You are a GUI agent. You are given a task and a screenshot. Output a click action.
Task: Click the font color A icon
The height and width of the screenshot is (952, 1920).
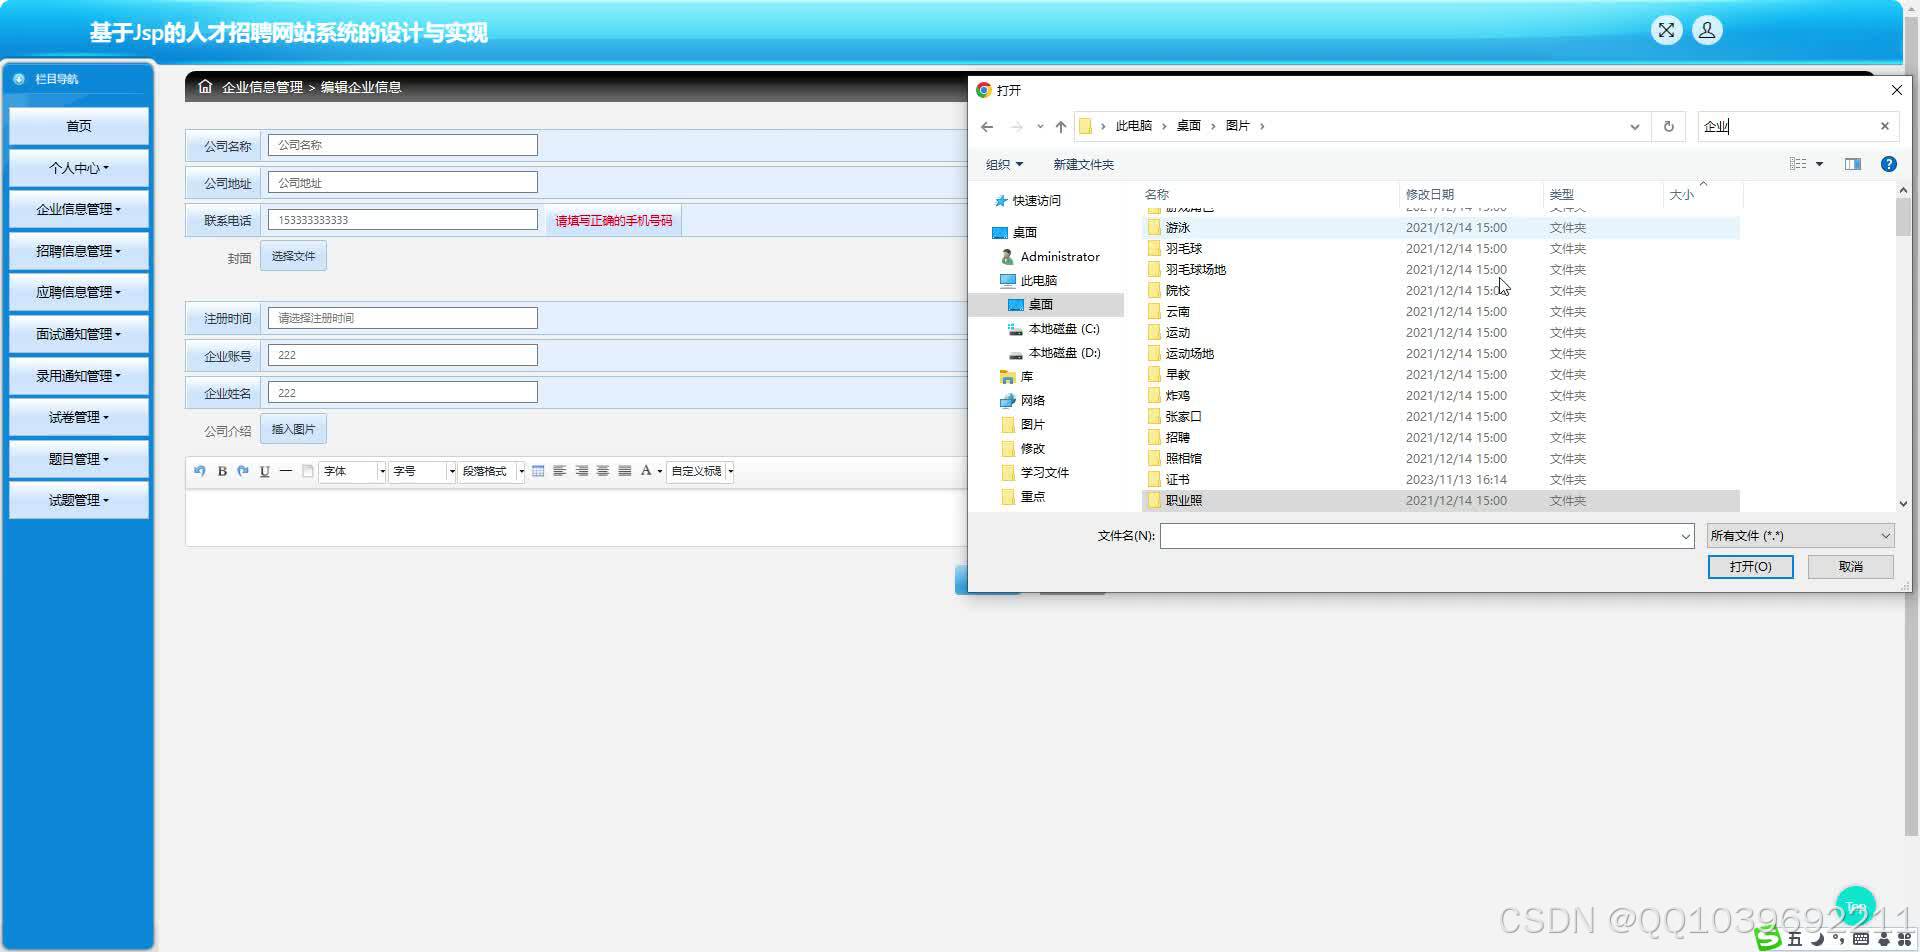click(x=646, y=471)
